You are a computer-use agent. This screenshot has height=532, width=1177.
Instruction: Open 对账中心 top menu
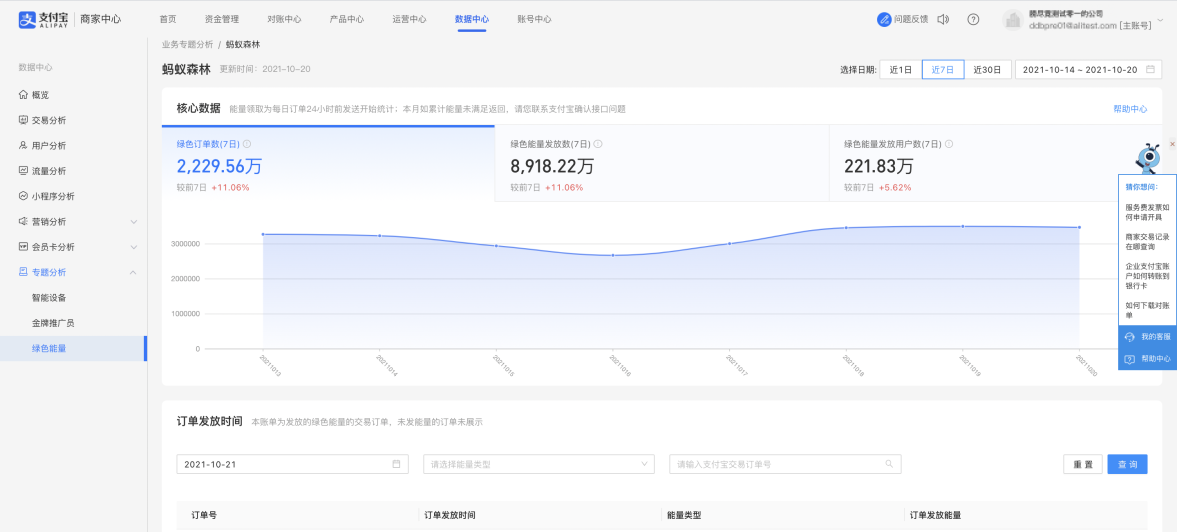tap(284, 20)
